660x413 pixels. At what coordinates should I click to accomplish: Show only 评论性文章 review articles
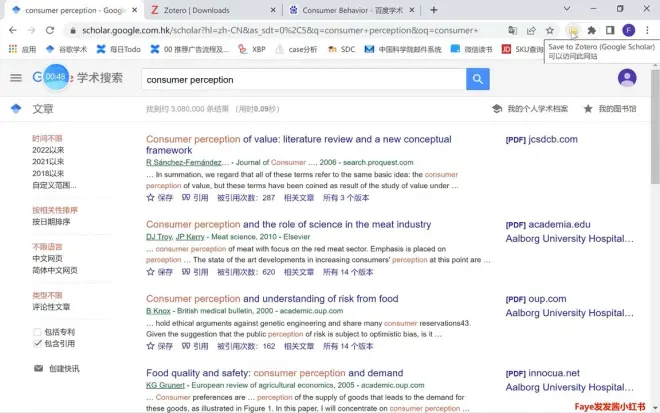(x=51, y=307)
